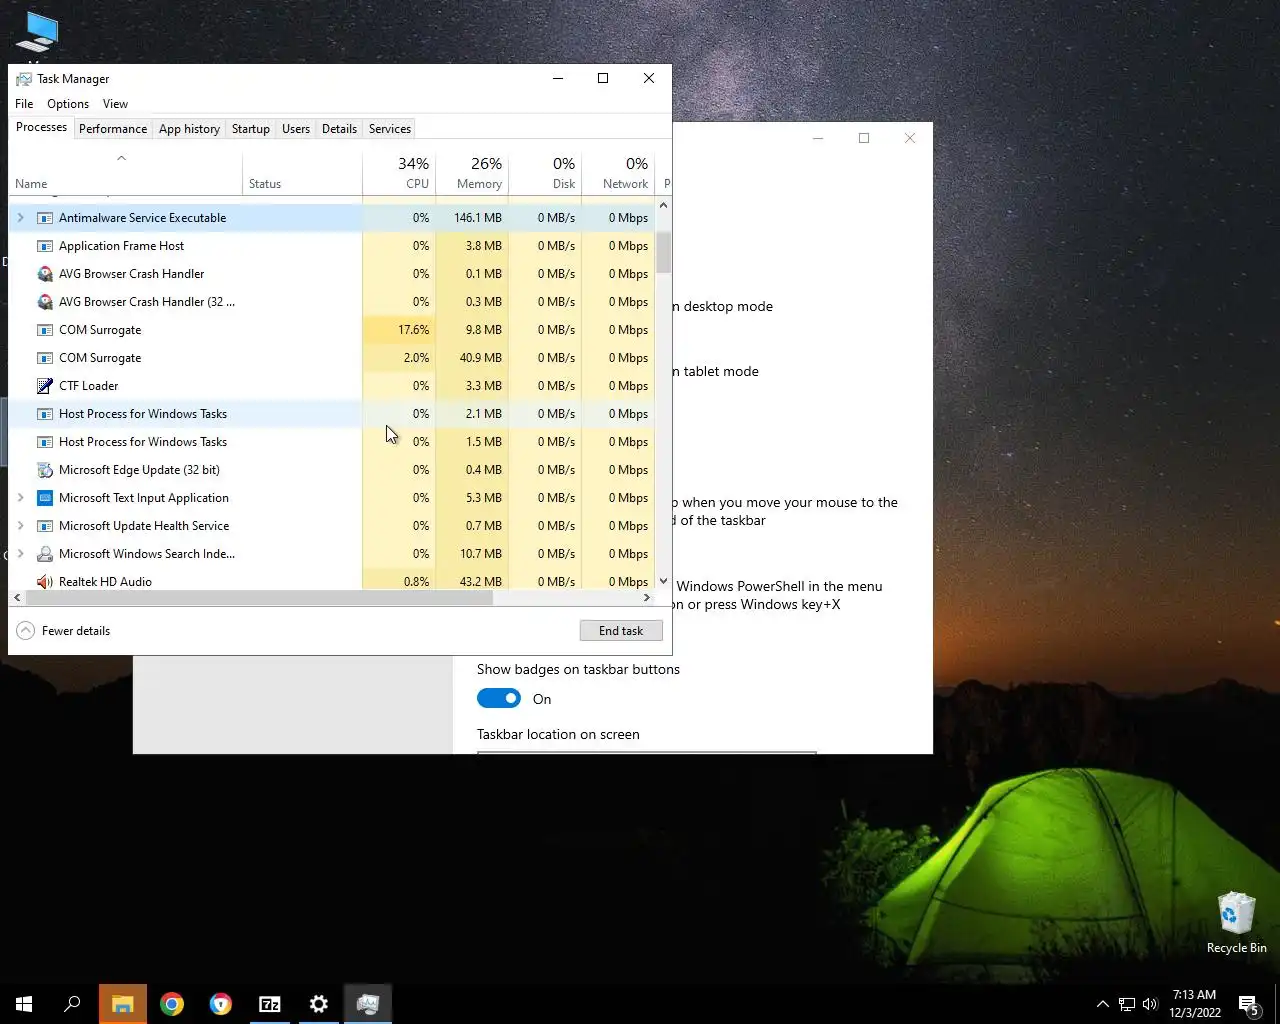
Task: Open the Recycle Bin desktop icon
Action: pyautogui.click(x=1237, y=923)
